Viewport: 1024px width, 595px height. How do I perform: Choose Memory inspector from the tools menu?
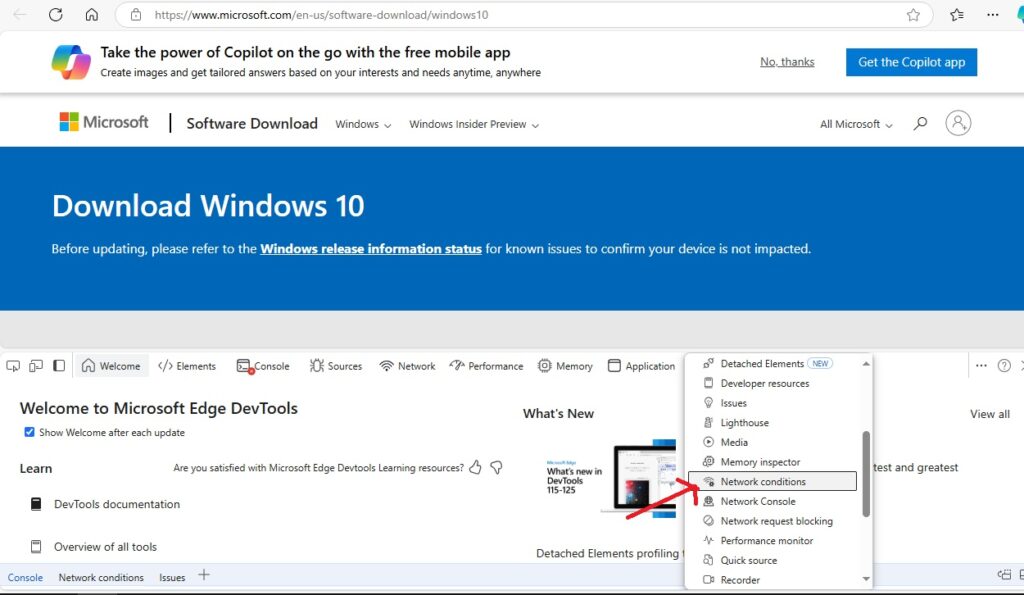773,462
